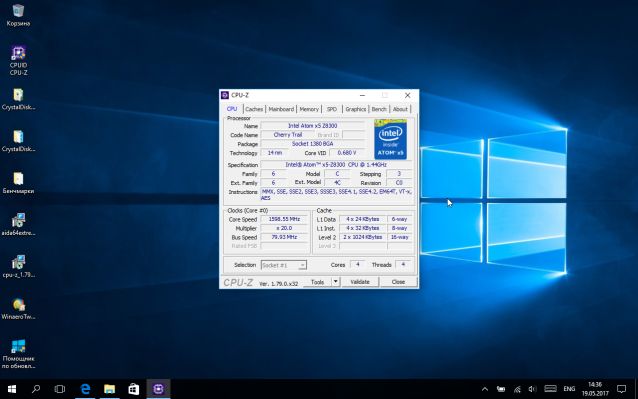638x399 pixels.
Task: Click the Specification field text
Action: pyautogui.click(x=336, y=165)
